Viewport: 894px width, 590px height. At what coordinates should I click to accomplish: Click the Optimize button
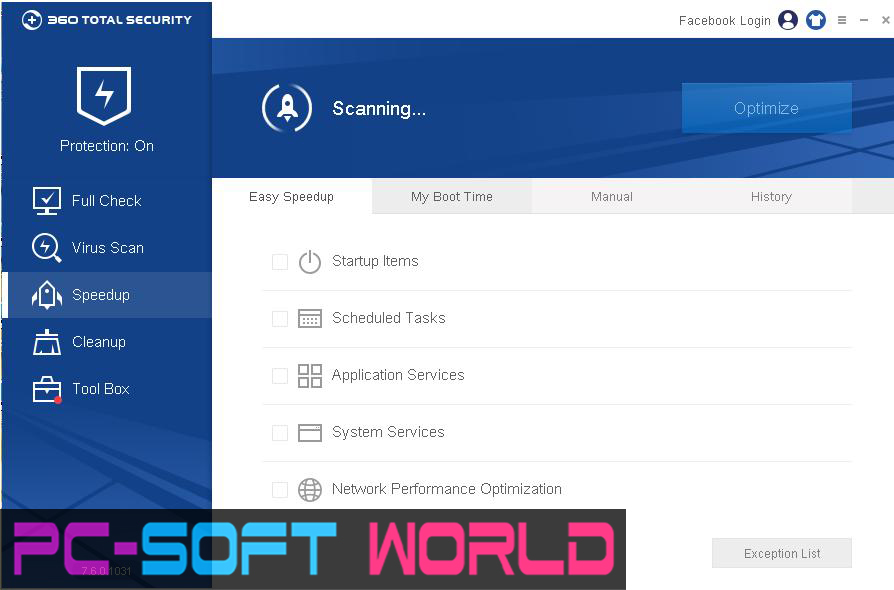coord(766,107)
